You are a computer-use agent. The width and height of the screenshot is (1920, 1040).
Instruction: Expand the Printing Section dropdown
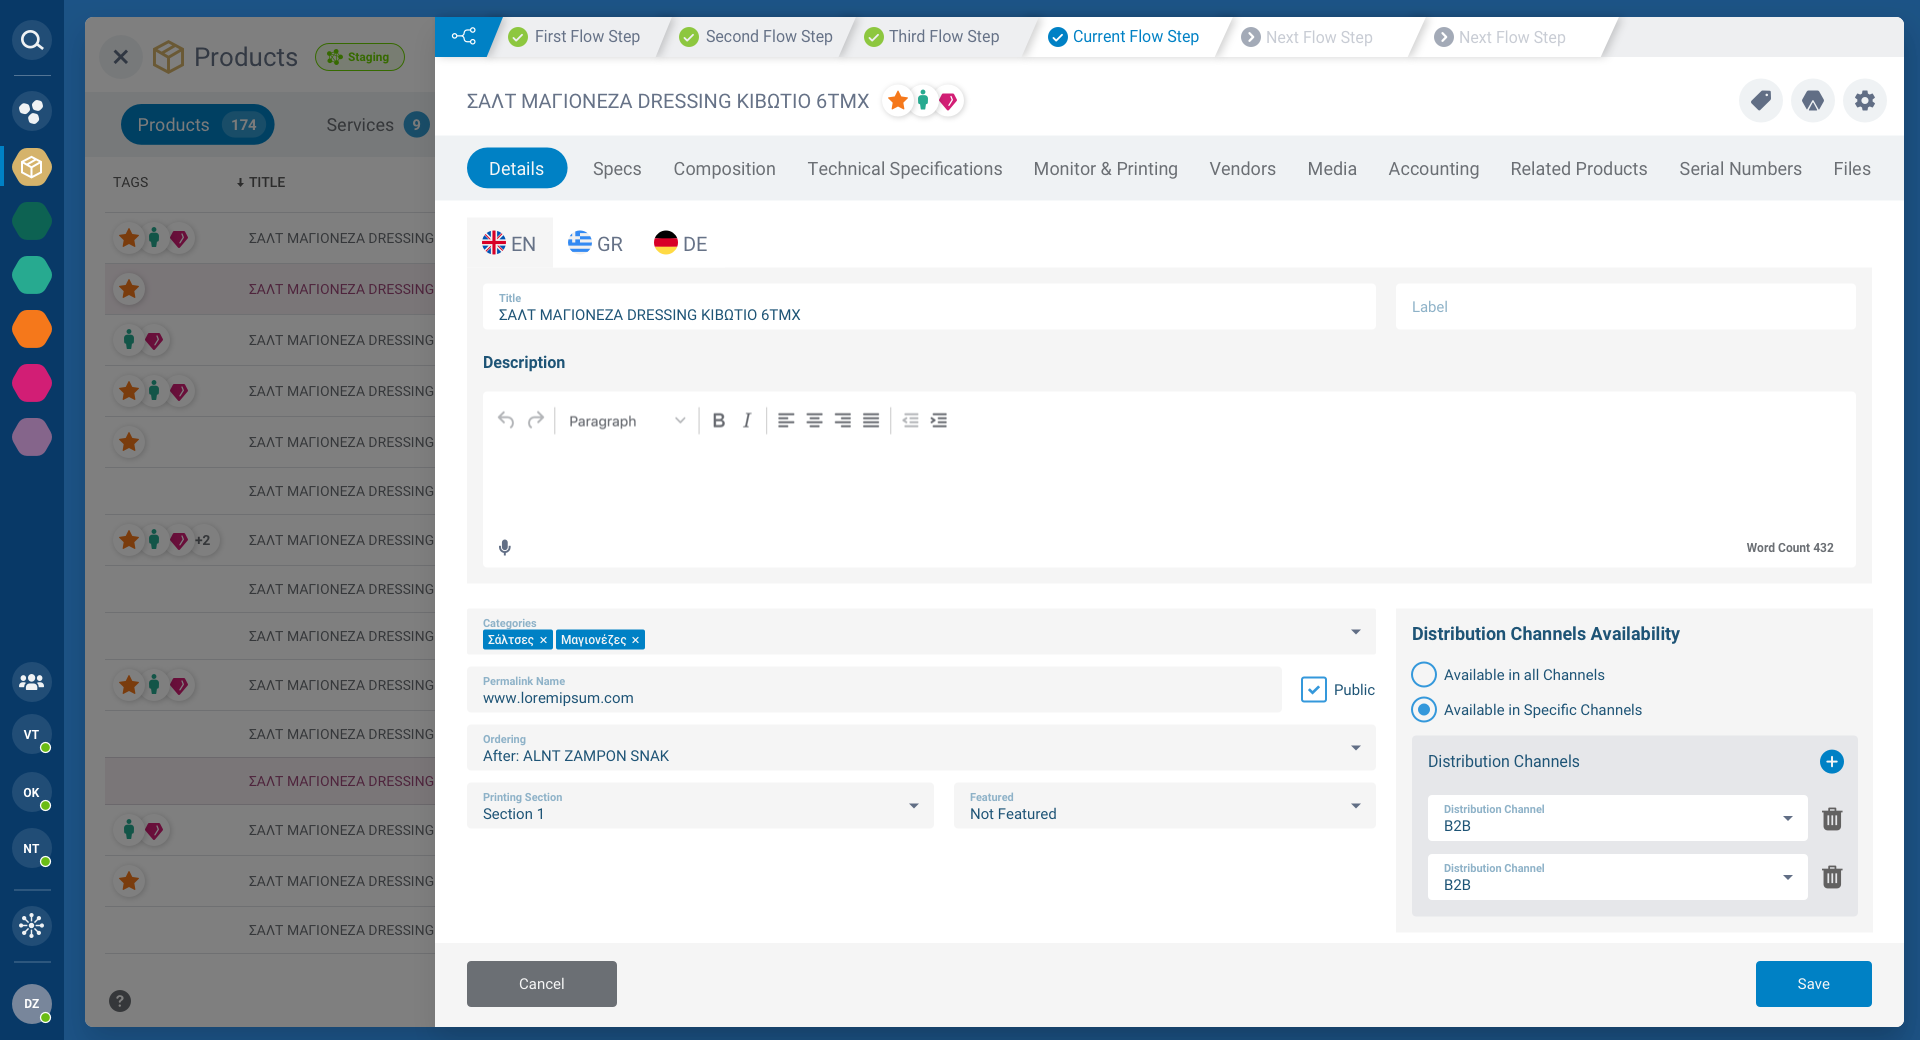coord(912,806)
